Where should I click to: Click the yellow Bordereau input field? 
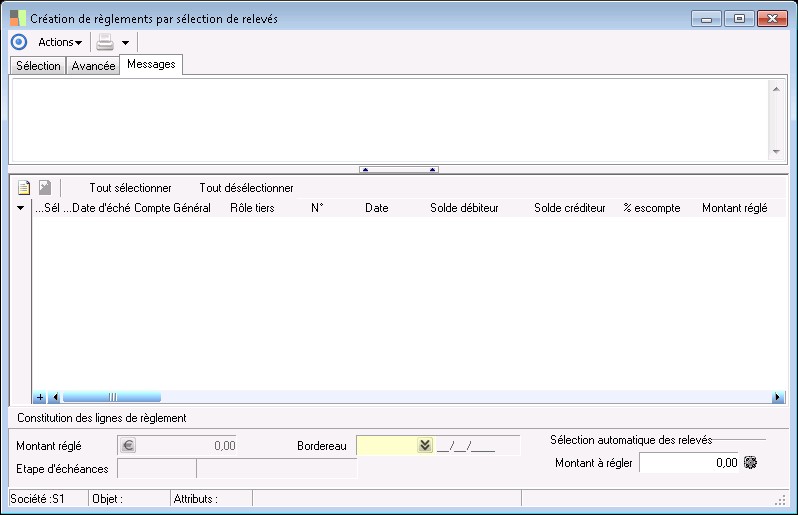pos(387,446)
